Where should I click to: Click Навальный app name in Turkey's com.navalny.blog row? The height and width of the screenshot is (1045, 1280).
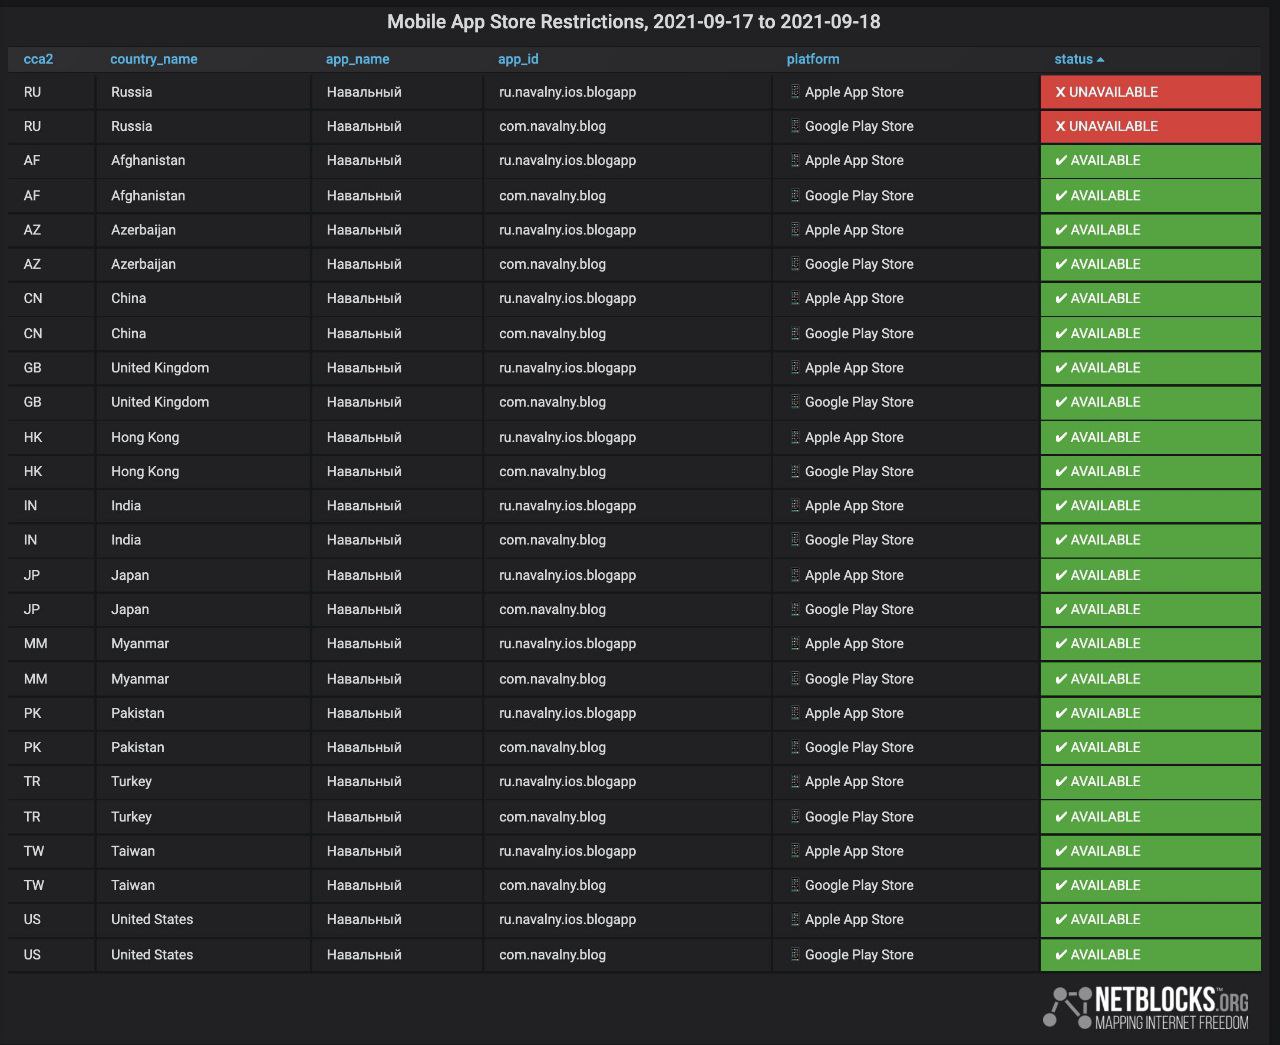click(364, 817)
